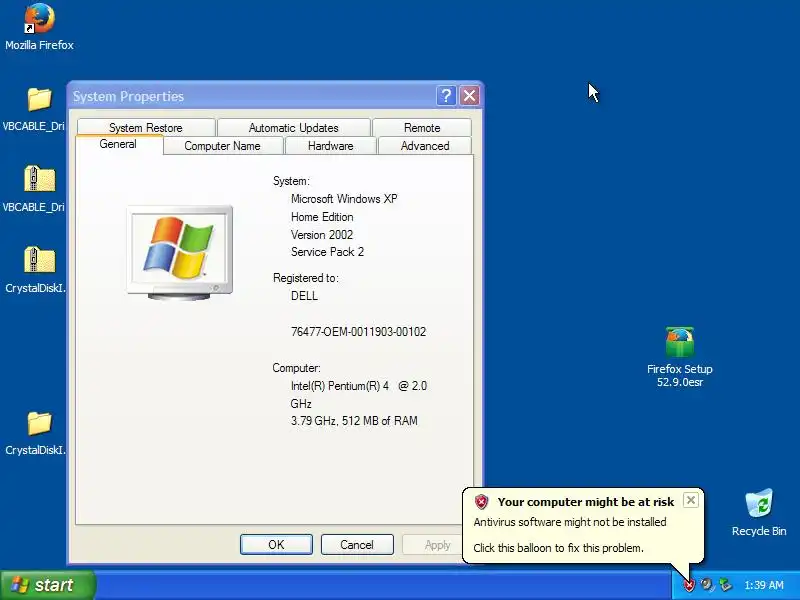Click the 'Version 2002' text

pos(322,235)
